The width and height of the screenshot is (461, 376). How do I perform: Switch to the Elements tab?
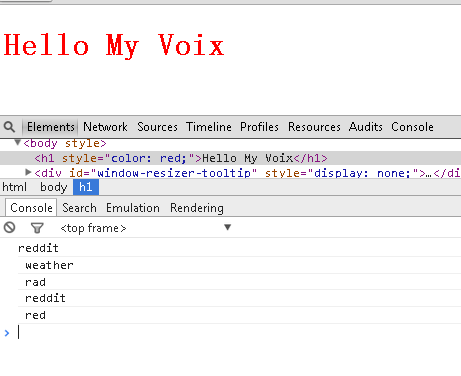tap(51, 127)
